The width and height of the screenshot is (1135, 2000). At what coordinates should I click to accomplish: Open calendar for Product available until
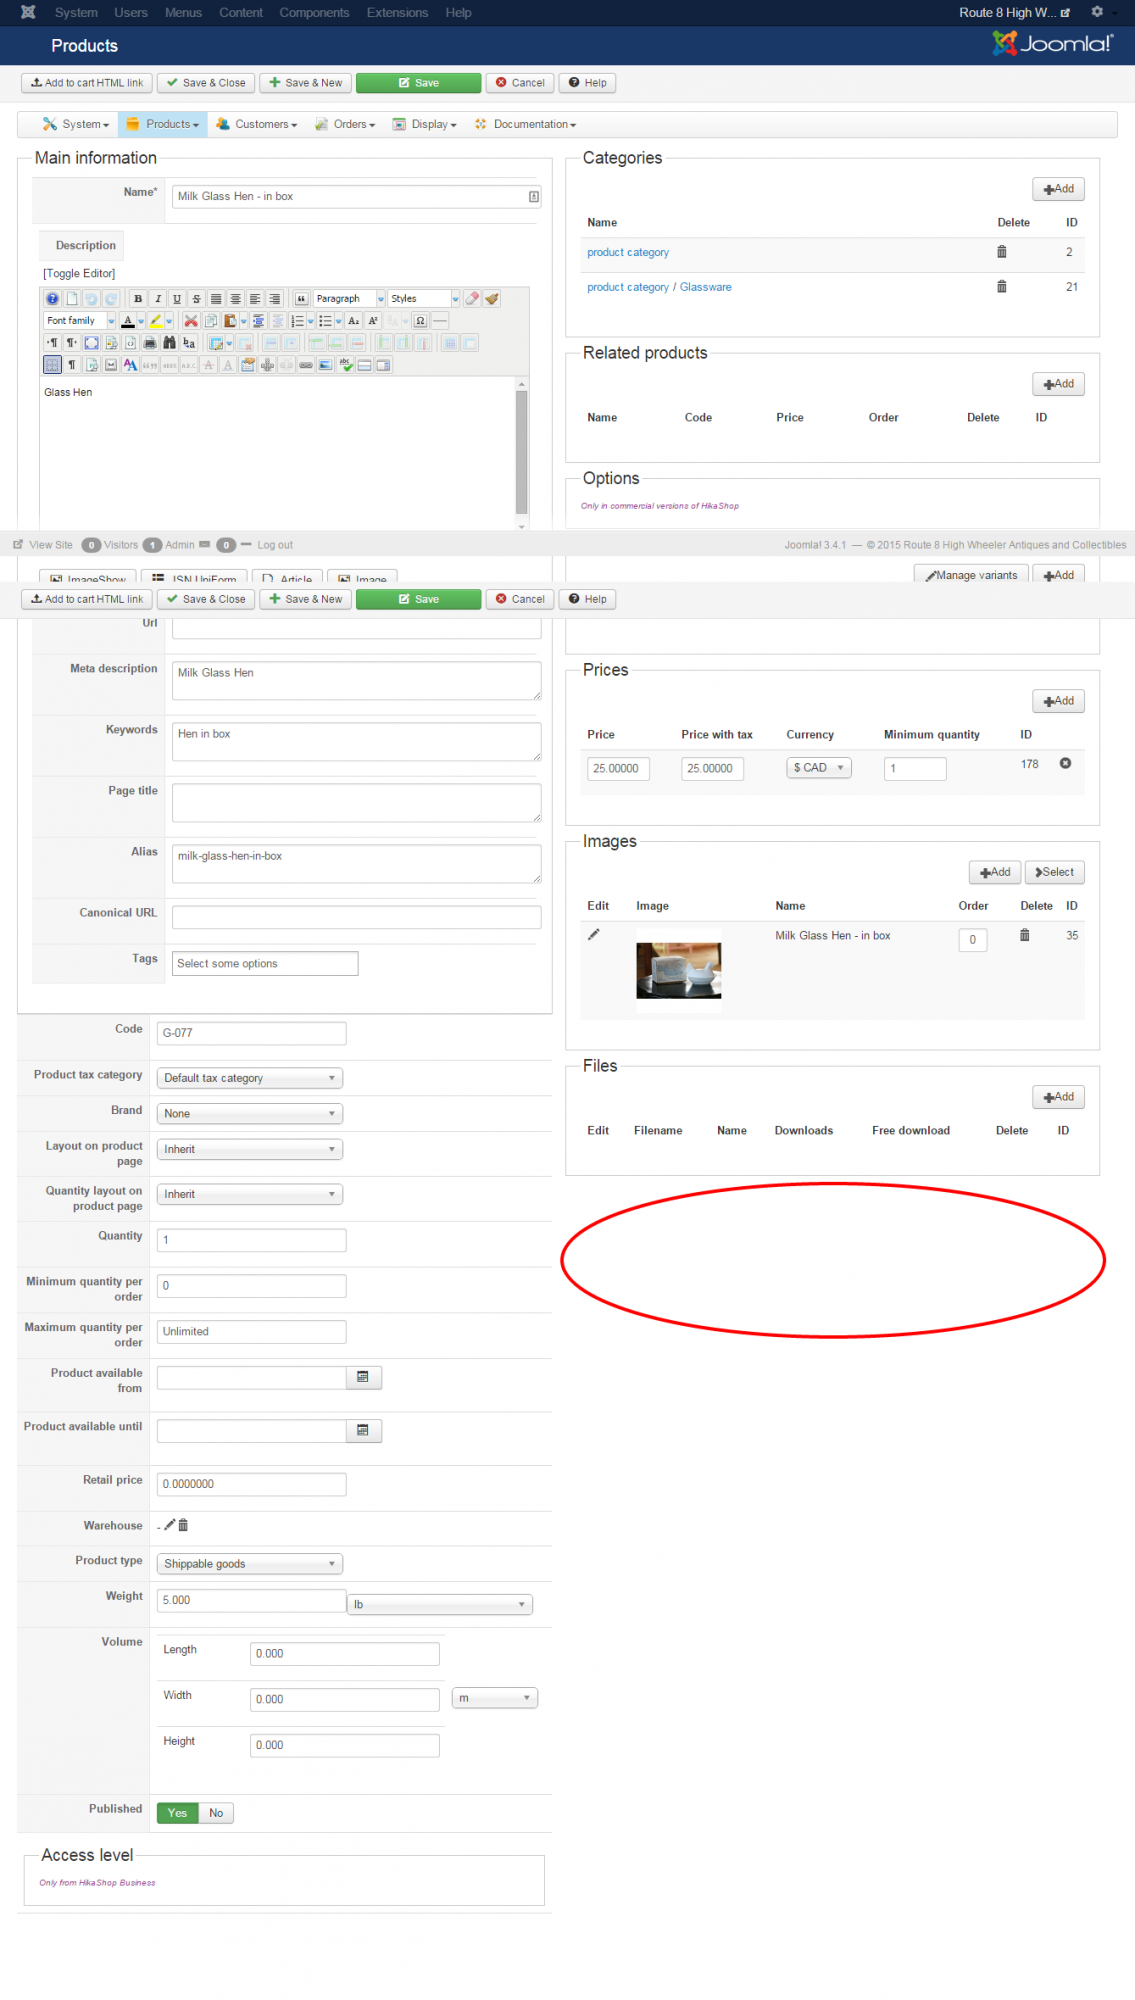363,1431
